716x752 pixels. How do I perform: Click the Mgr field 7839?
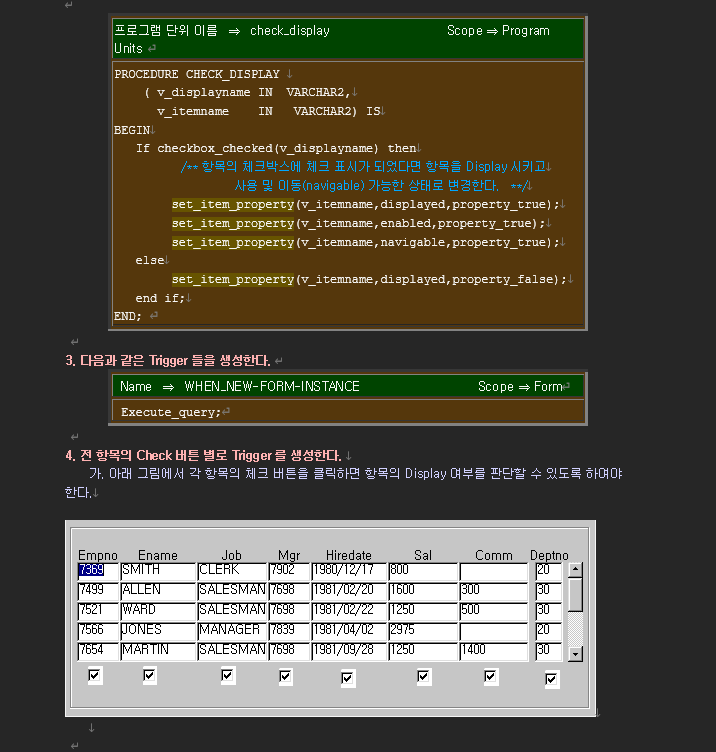click(x=289, y=631)
